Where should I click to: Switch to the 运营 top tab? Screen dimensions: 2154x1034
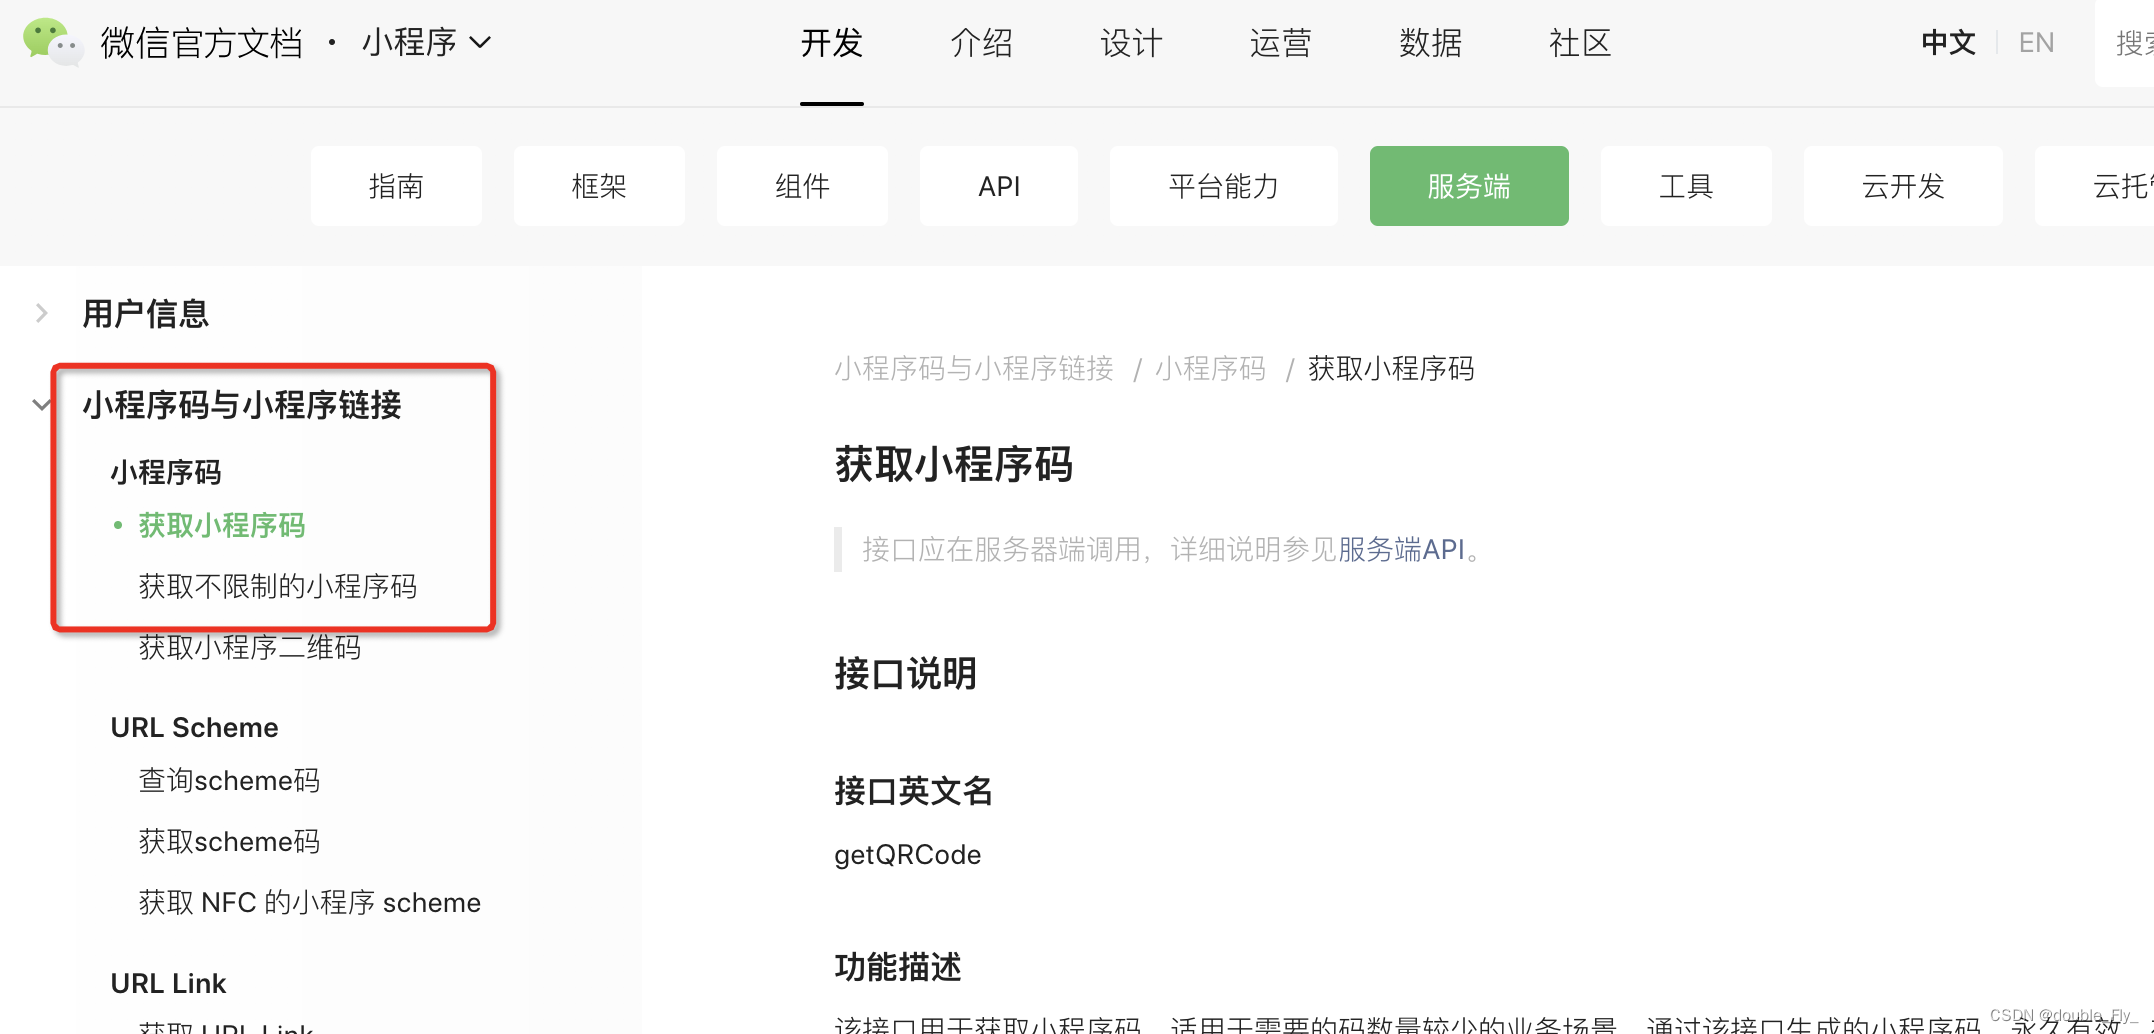1280,43
